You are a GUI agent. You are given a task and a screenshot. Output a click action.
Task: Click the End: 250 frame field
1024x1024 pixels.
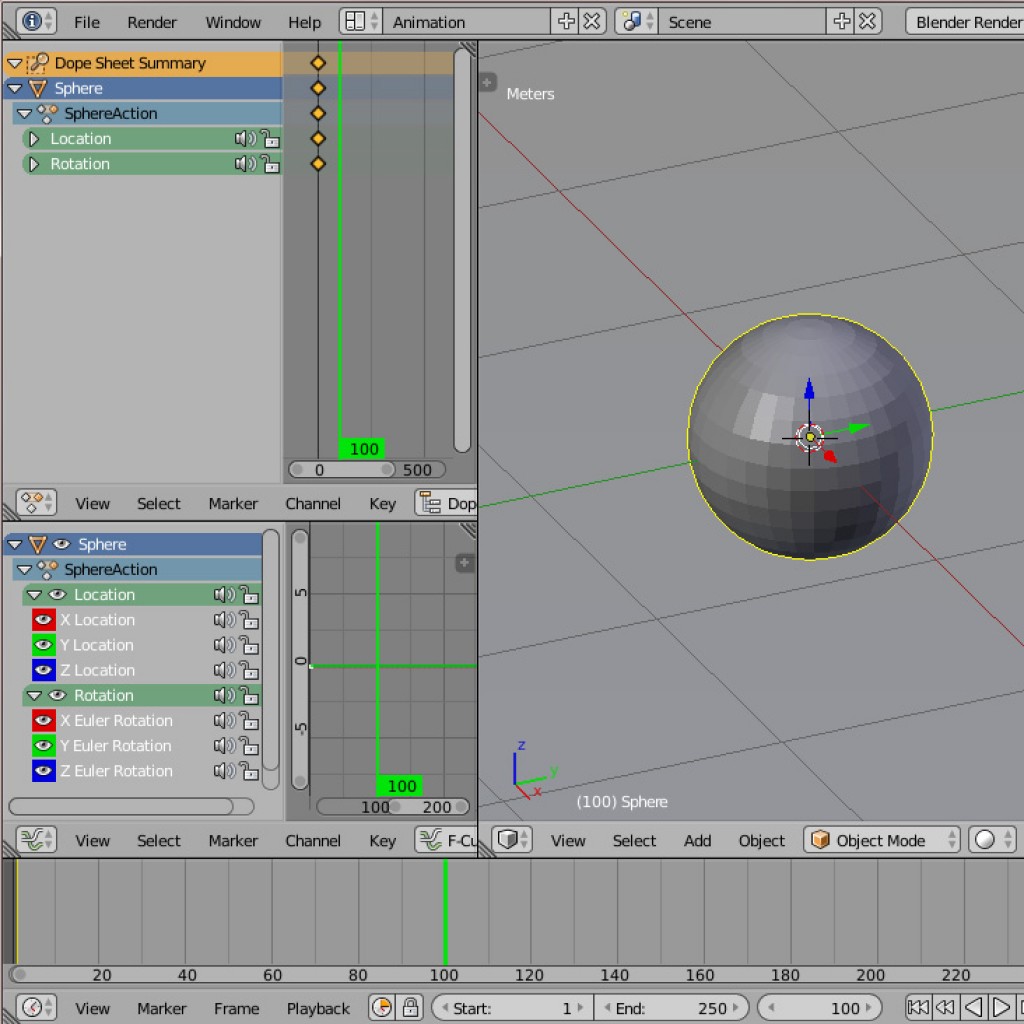pos(673,1007)
